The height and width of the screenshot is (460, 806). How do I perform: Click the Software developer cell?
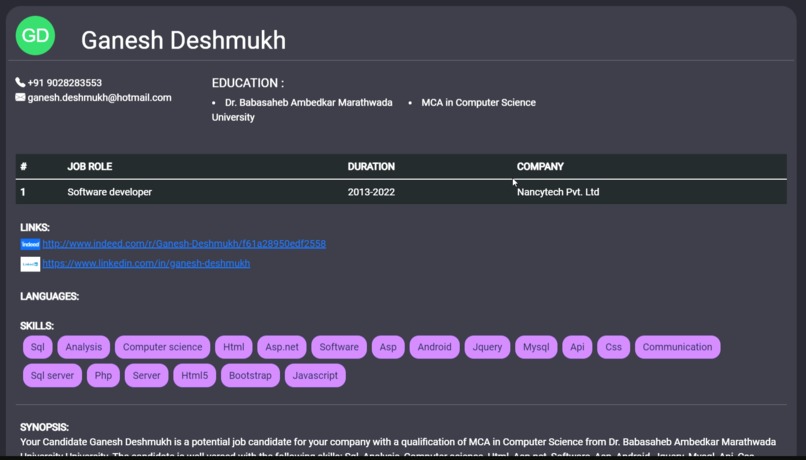(x=109, y=192)
